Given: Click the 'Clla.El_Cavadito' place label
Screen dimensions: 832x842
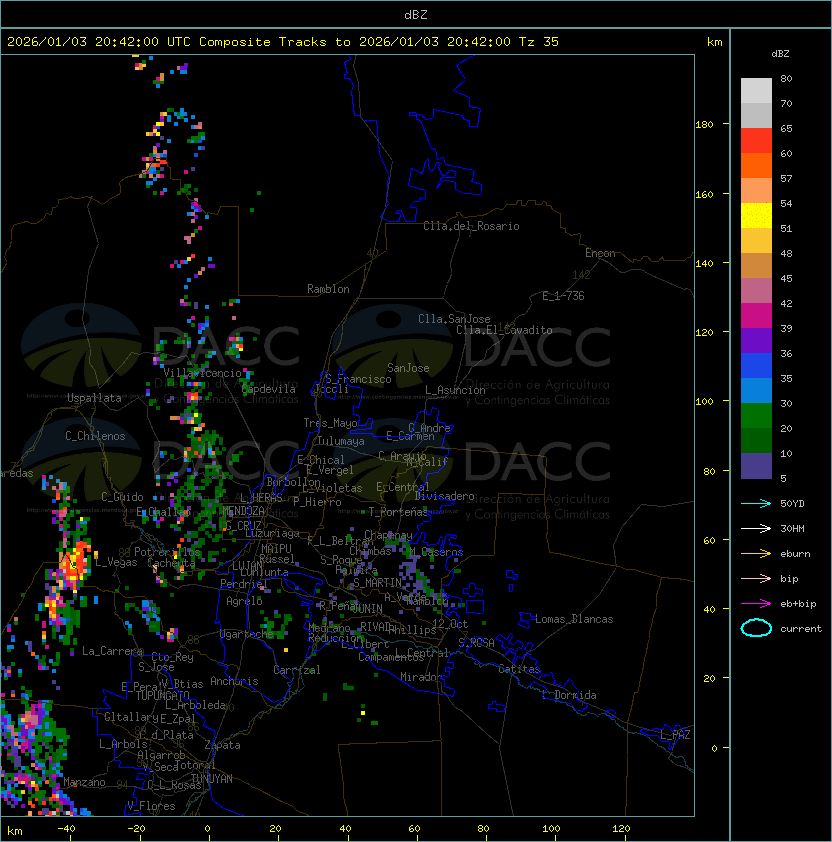Looking at the screenshot, I should [504, 330].
